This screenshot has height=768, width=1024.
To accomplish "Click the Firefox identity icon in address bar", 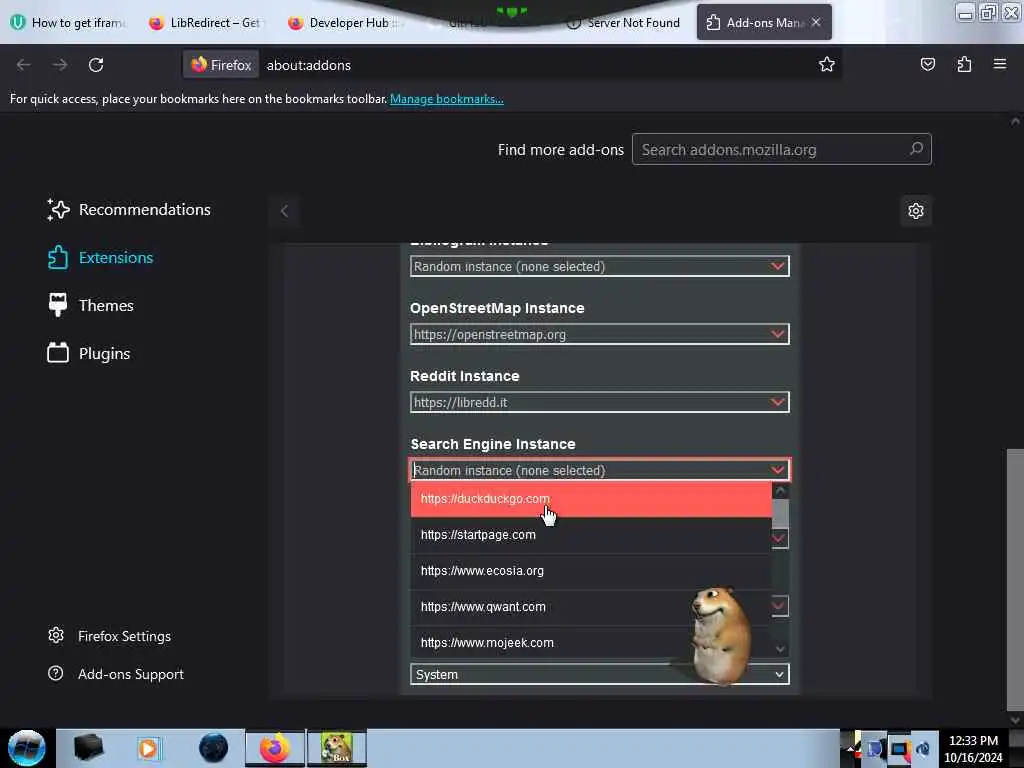I will pyautogui.click(x=221, y=65).
